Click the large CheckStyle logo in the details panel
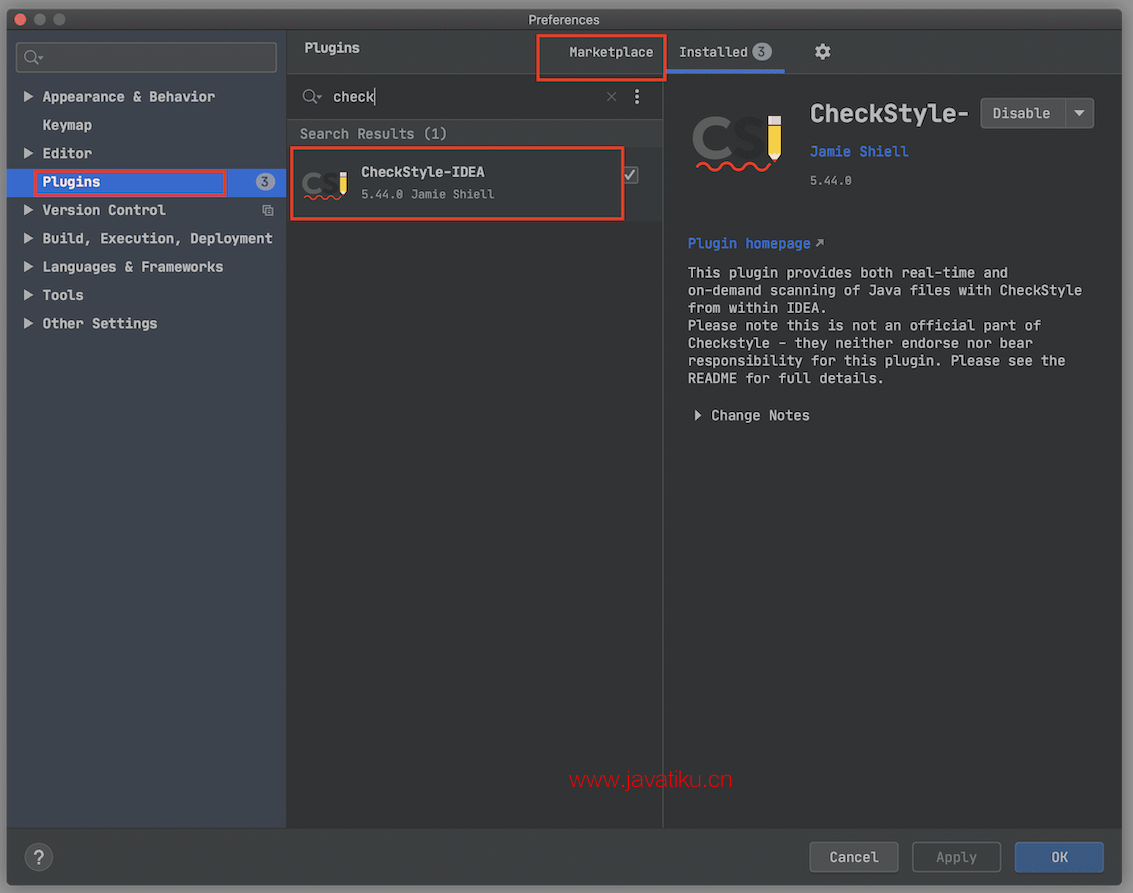Image resolution: width=1133 pixels, height=893 pixels. [x=737, y=142]
